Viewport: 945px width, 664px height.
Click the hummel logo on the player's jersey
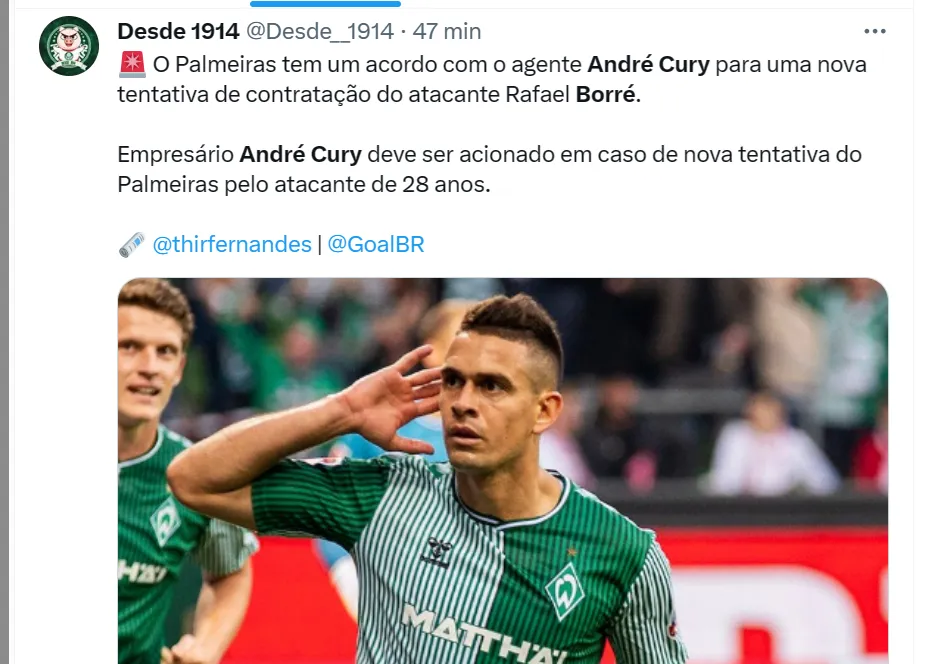436,551
